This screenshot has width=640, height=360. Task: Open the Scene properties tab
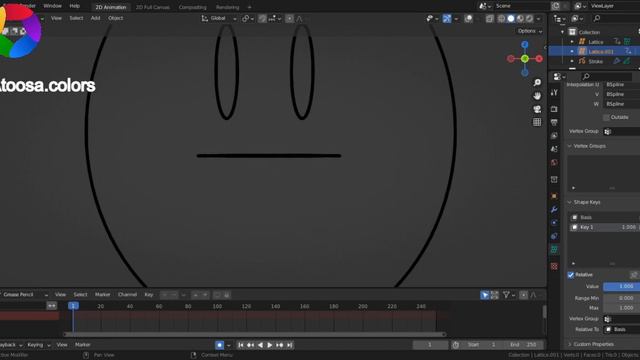554,149
